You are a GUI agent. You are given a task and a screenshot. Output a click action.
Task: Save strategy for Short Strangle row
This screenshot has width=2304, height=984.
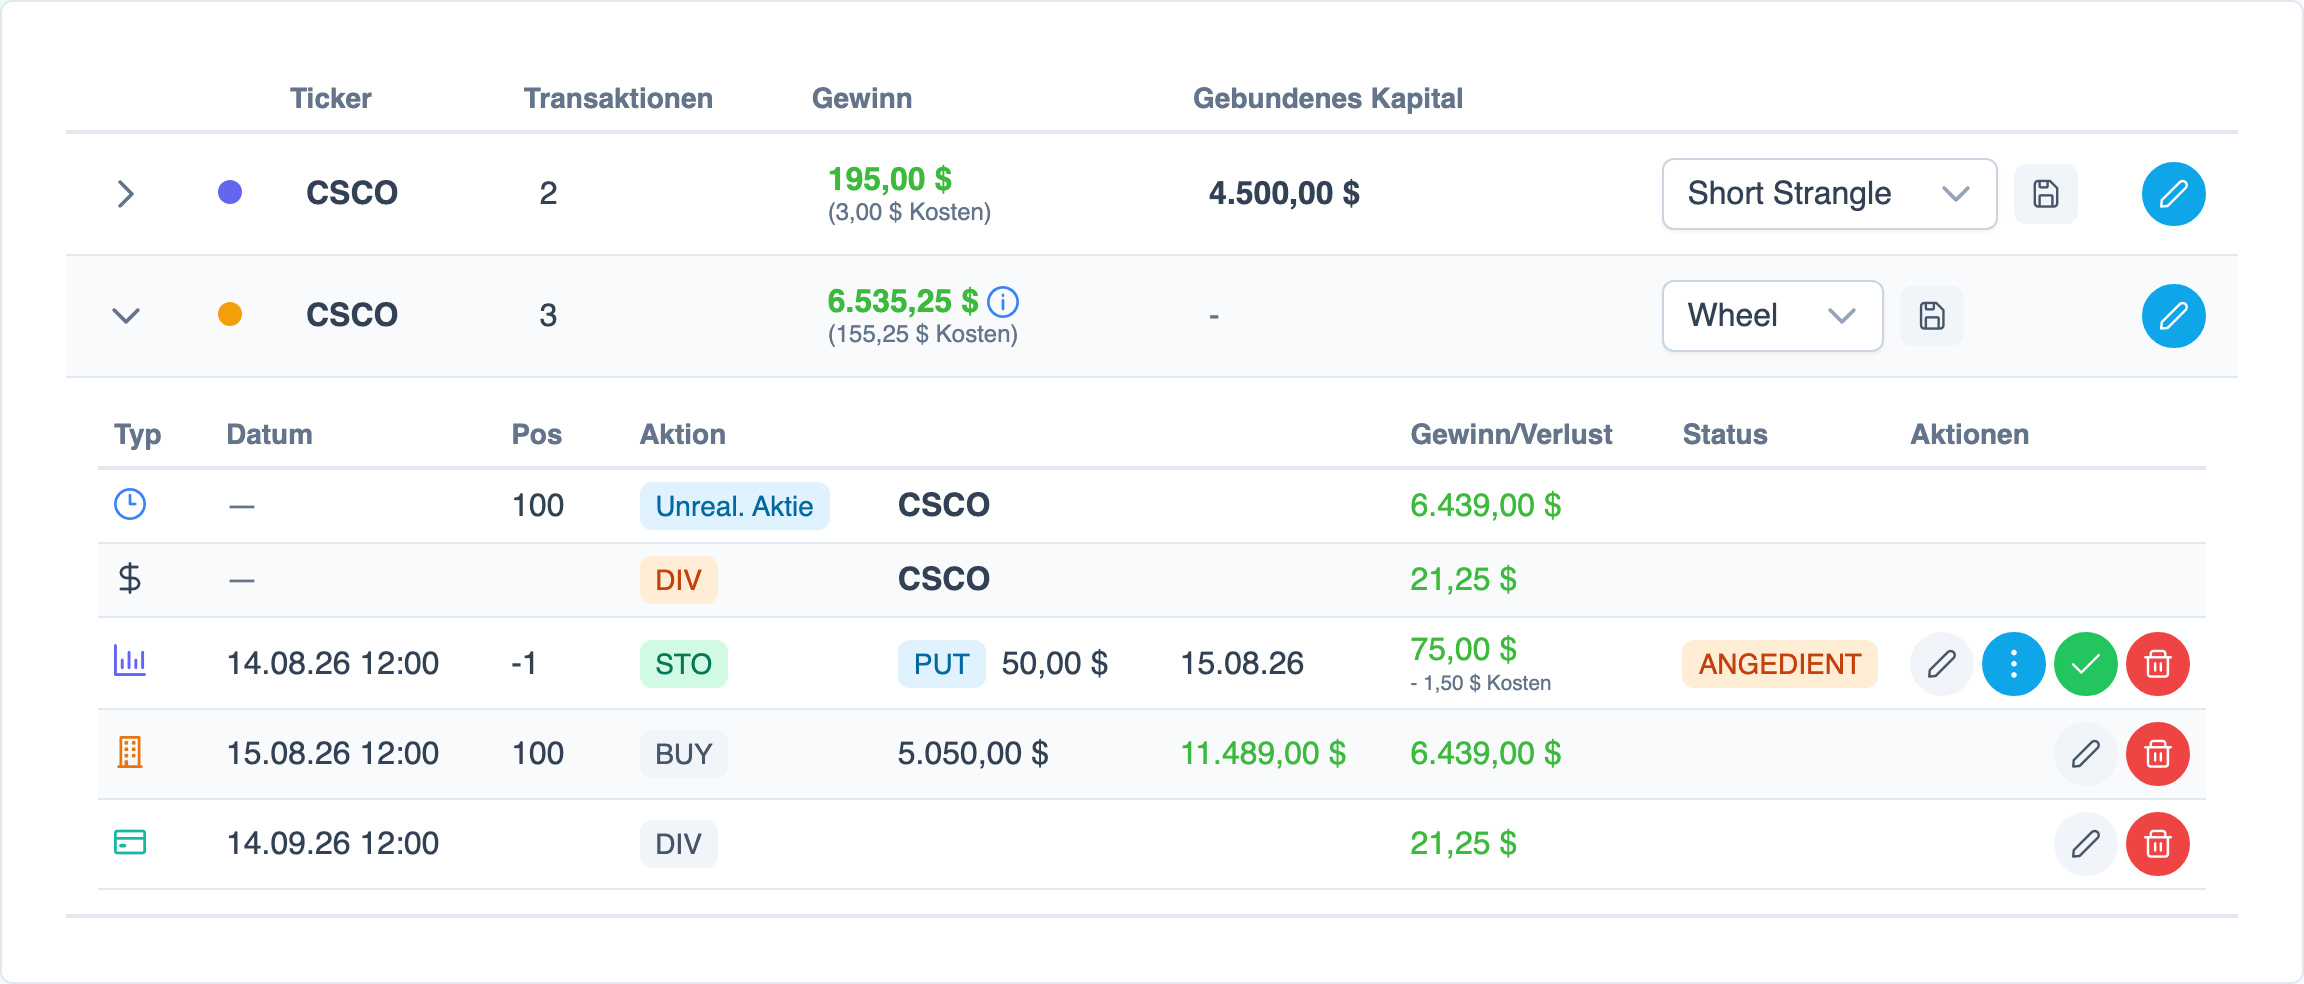point(2045,194)
